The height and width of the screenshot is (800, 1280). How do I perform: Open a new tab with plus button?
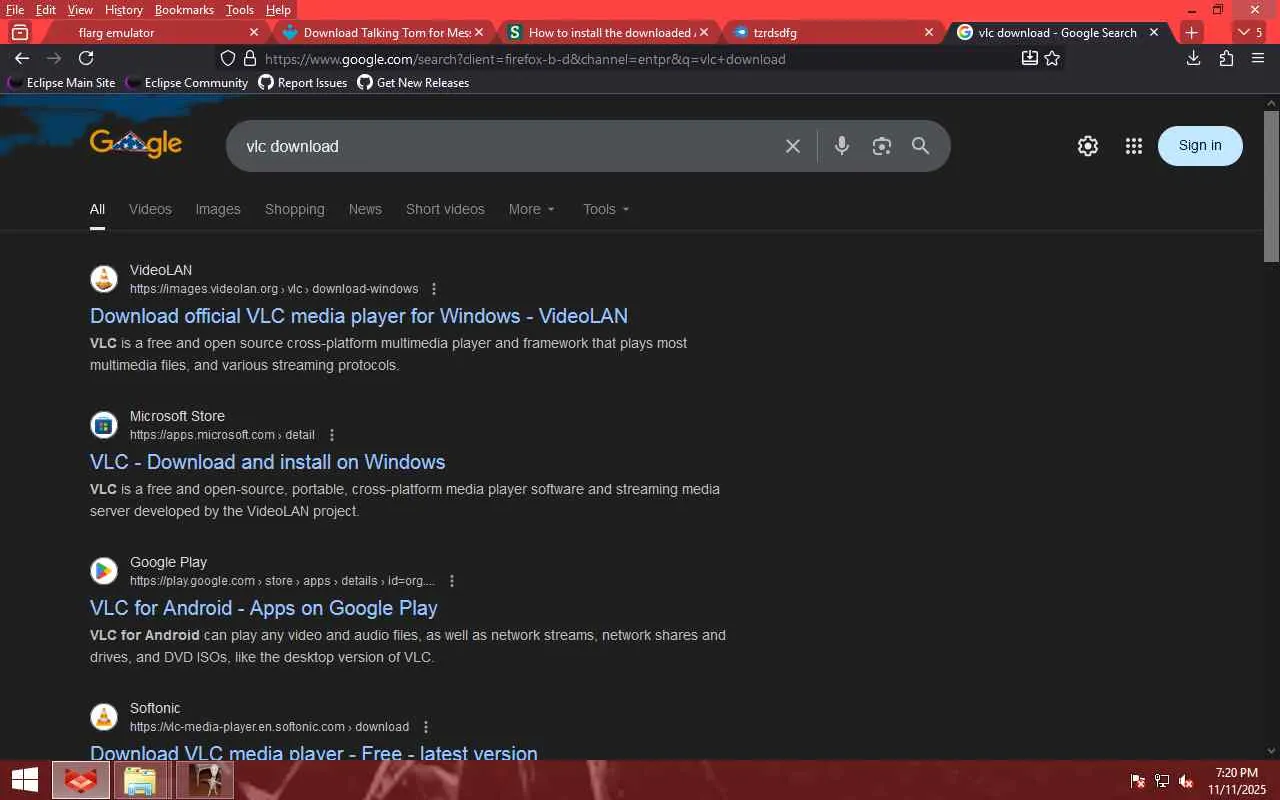[x=1191, y=32]
